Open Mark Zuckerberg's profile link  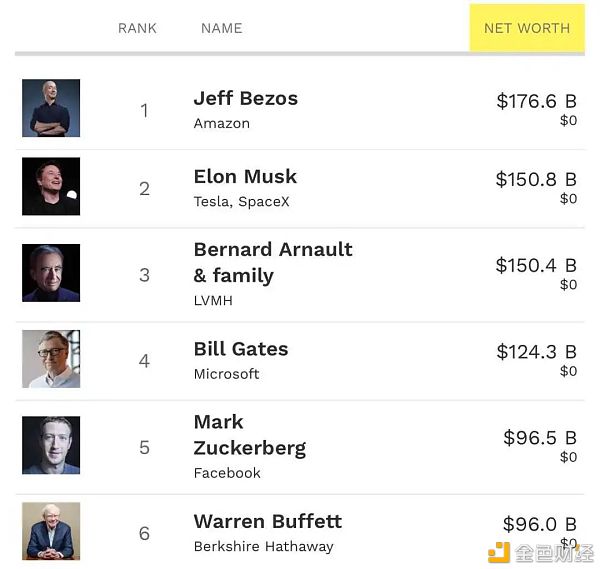tap(249, 435)
